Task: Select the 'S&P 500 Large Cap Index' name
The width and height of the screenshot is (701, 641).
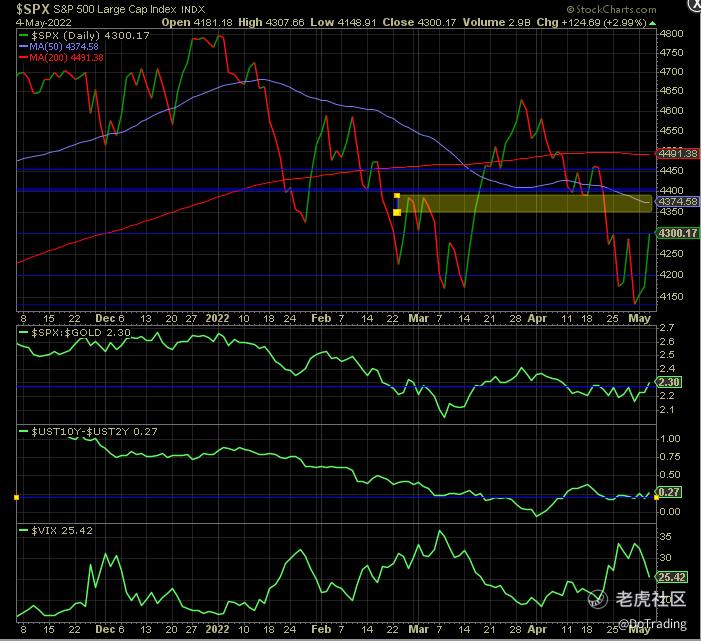Action: point(115,9)
